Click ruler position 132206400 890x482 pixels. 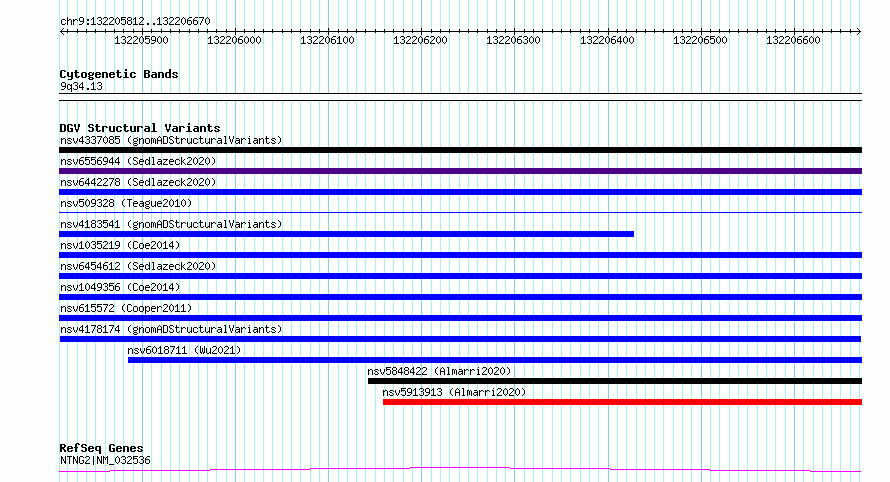click(607, 40)
